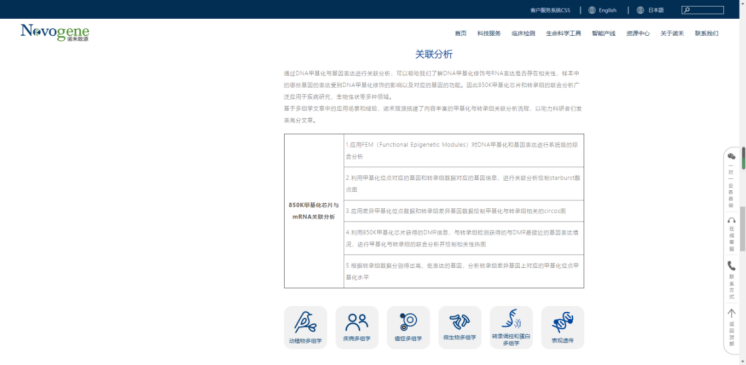Open online customer service headset icon
Screen dimensions: 746x365
731,220
